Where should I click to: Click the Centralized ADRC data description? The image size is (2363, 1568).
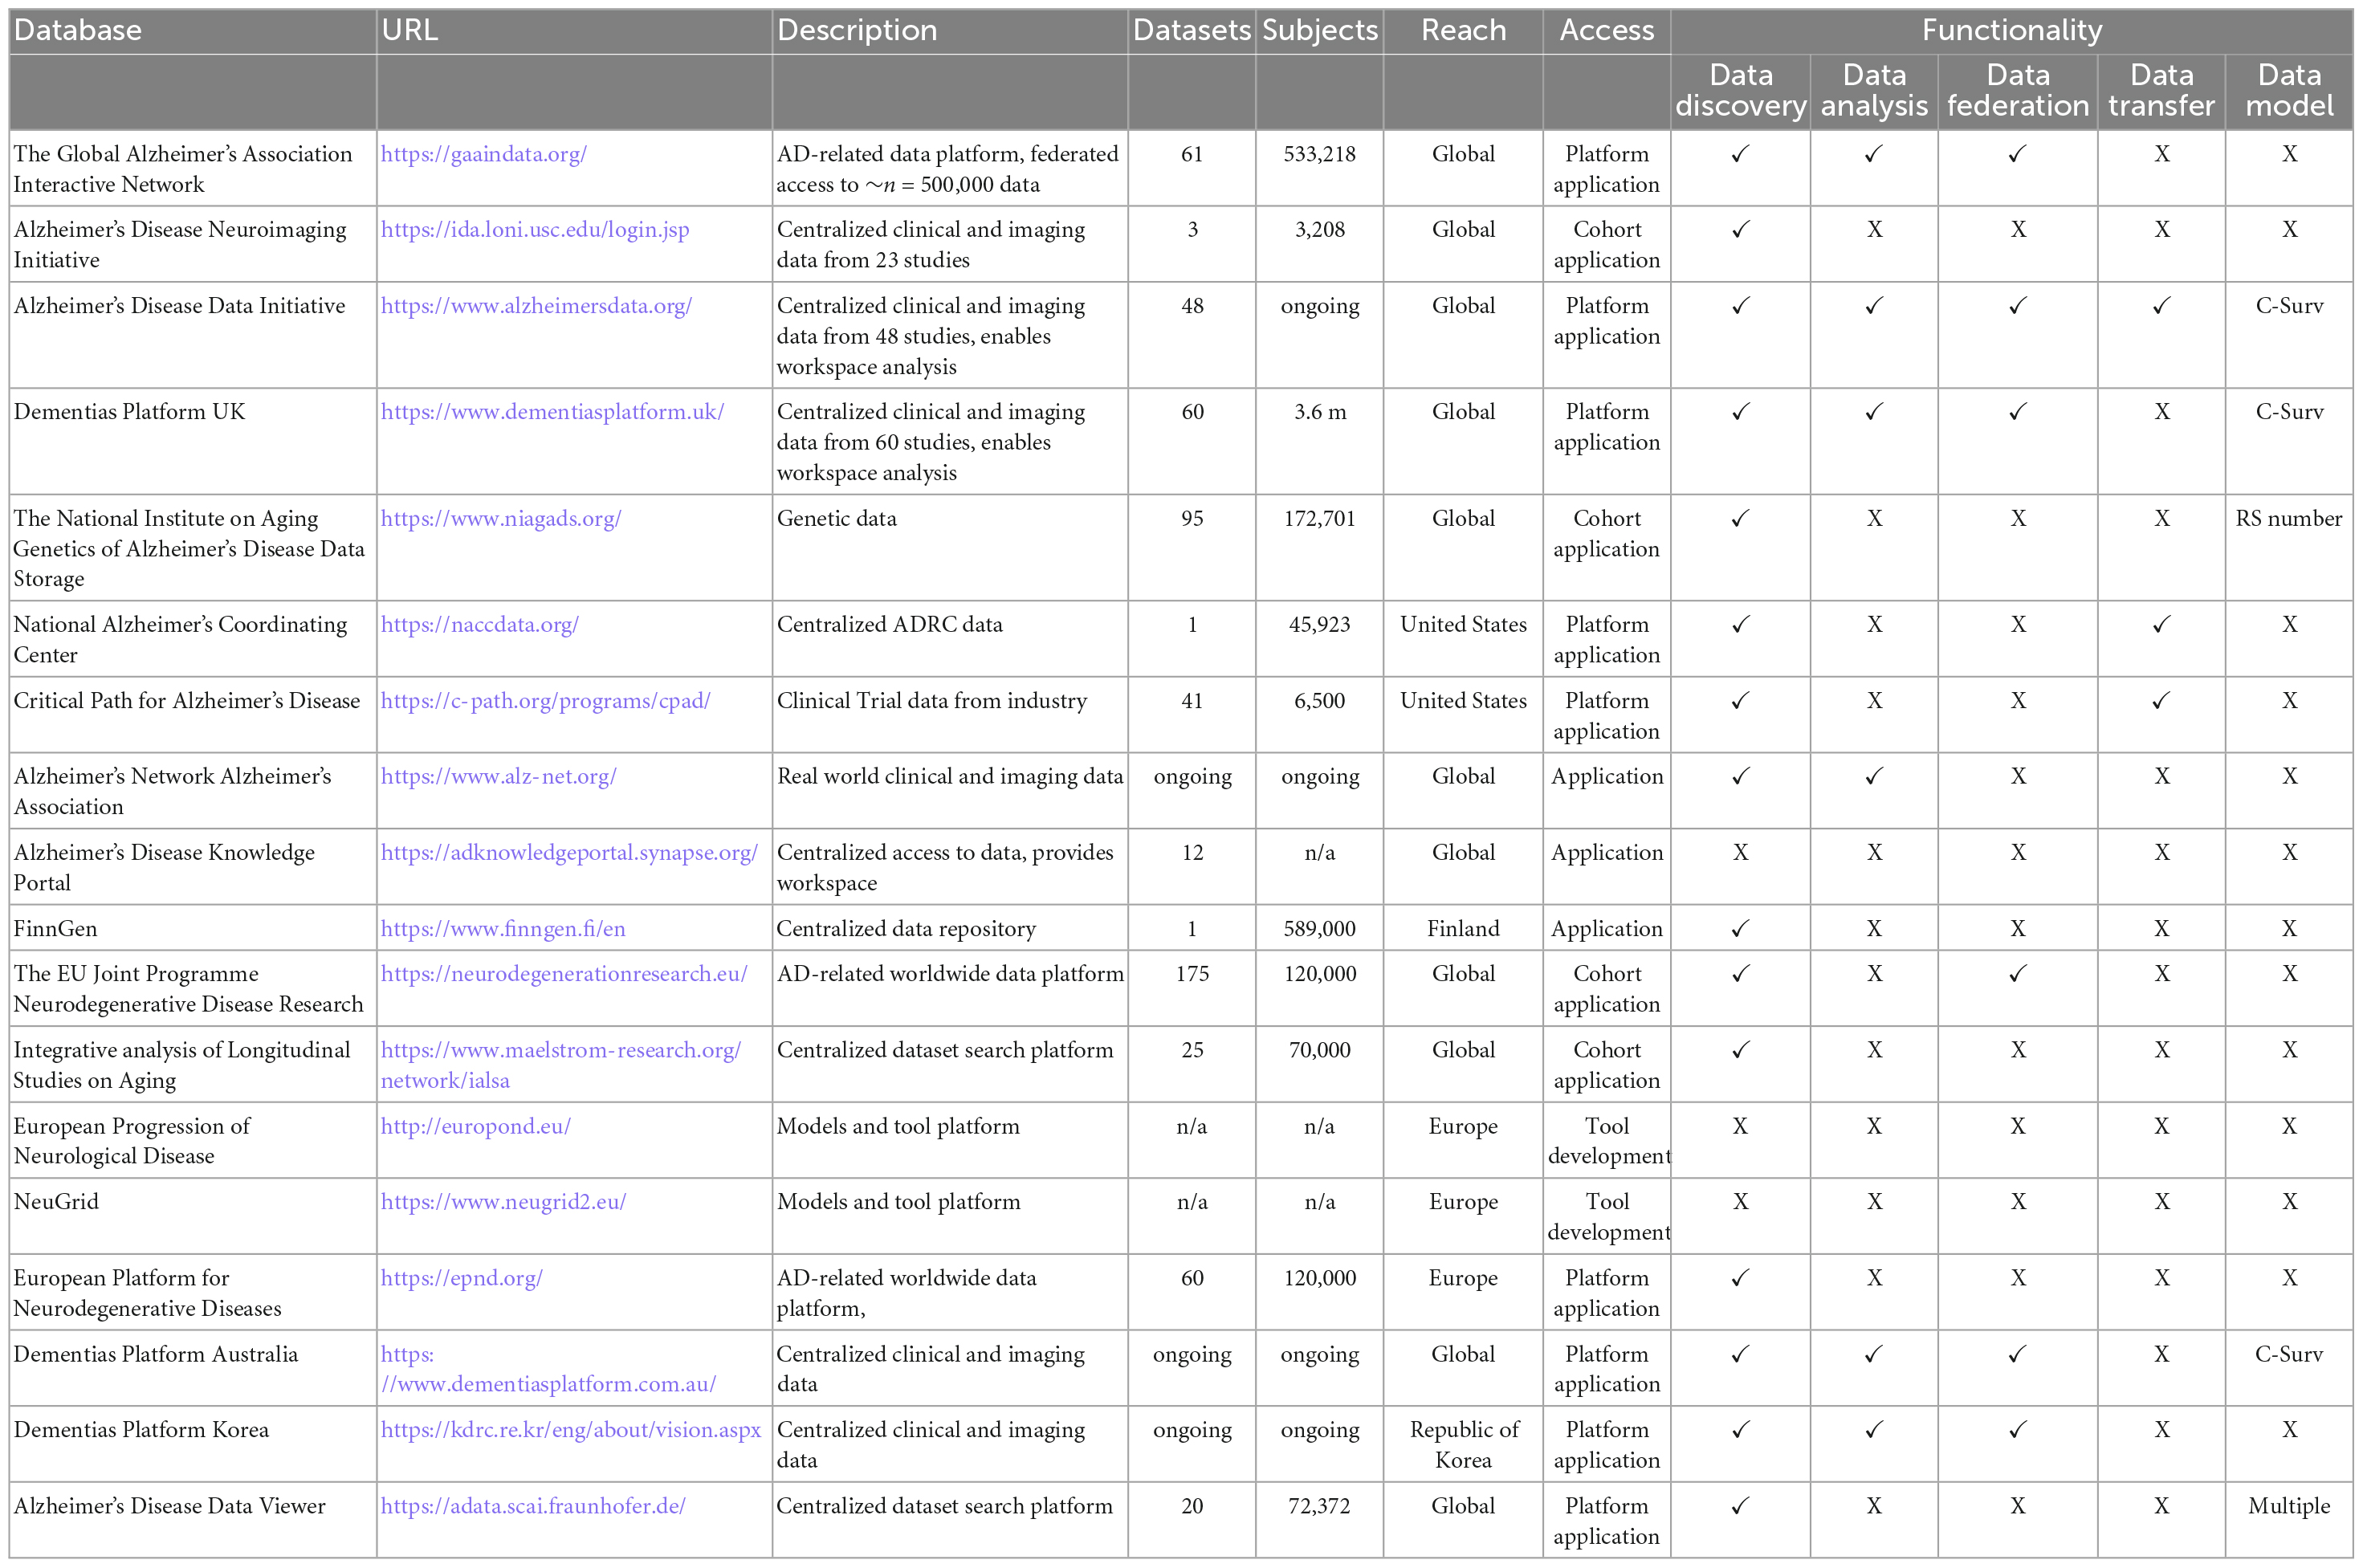(x=890, y=625)
